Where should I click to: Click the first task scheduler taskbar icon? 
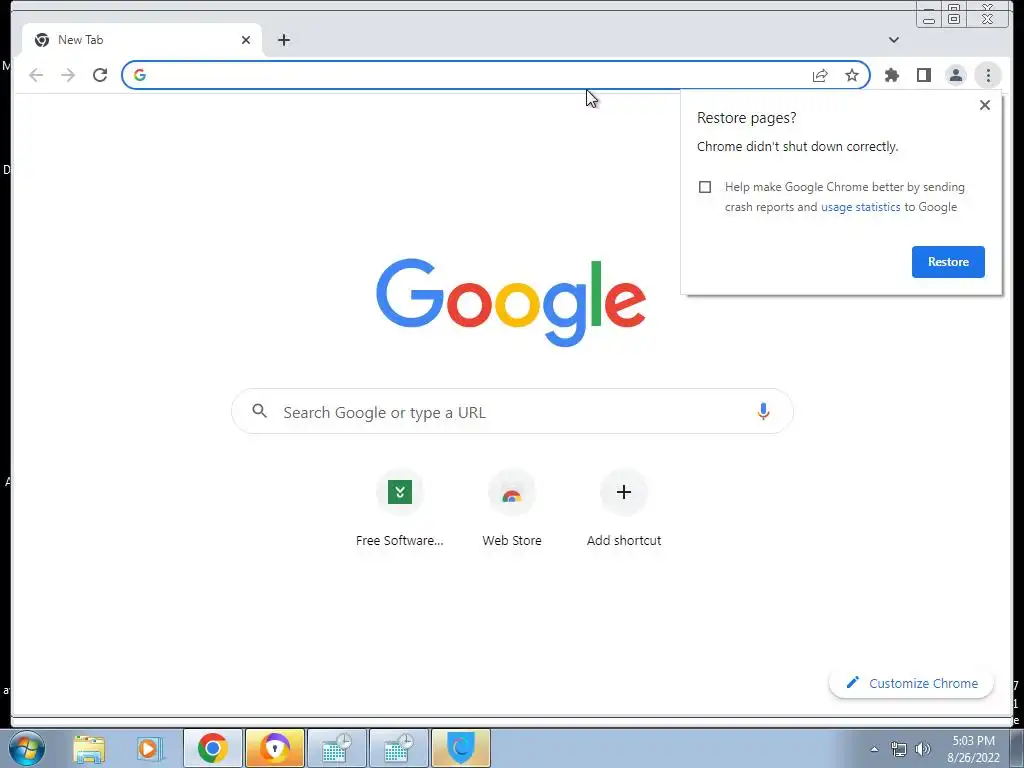(337, 748)
